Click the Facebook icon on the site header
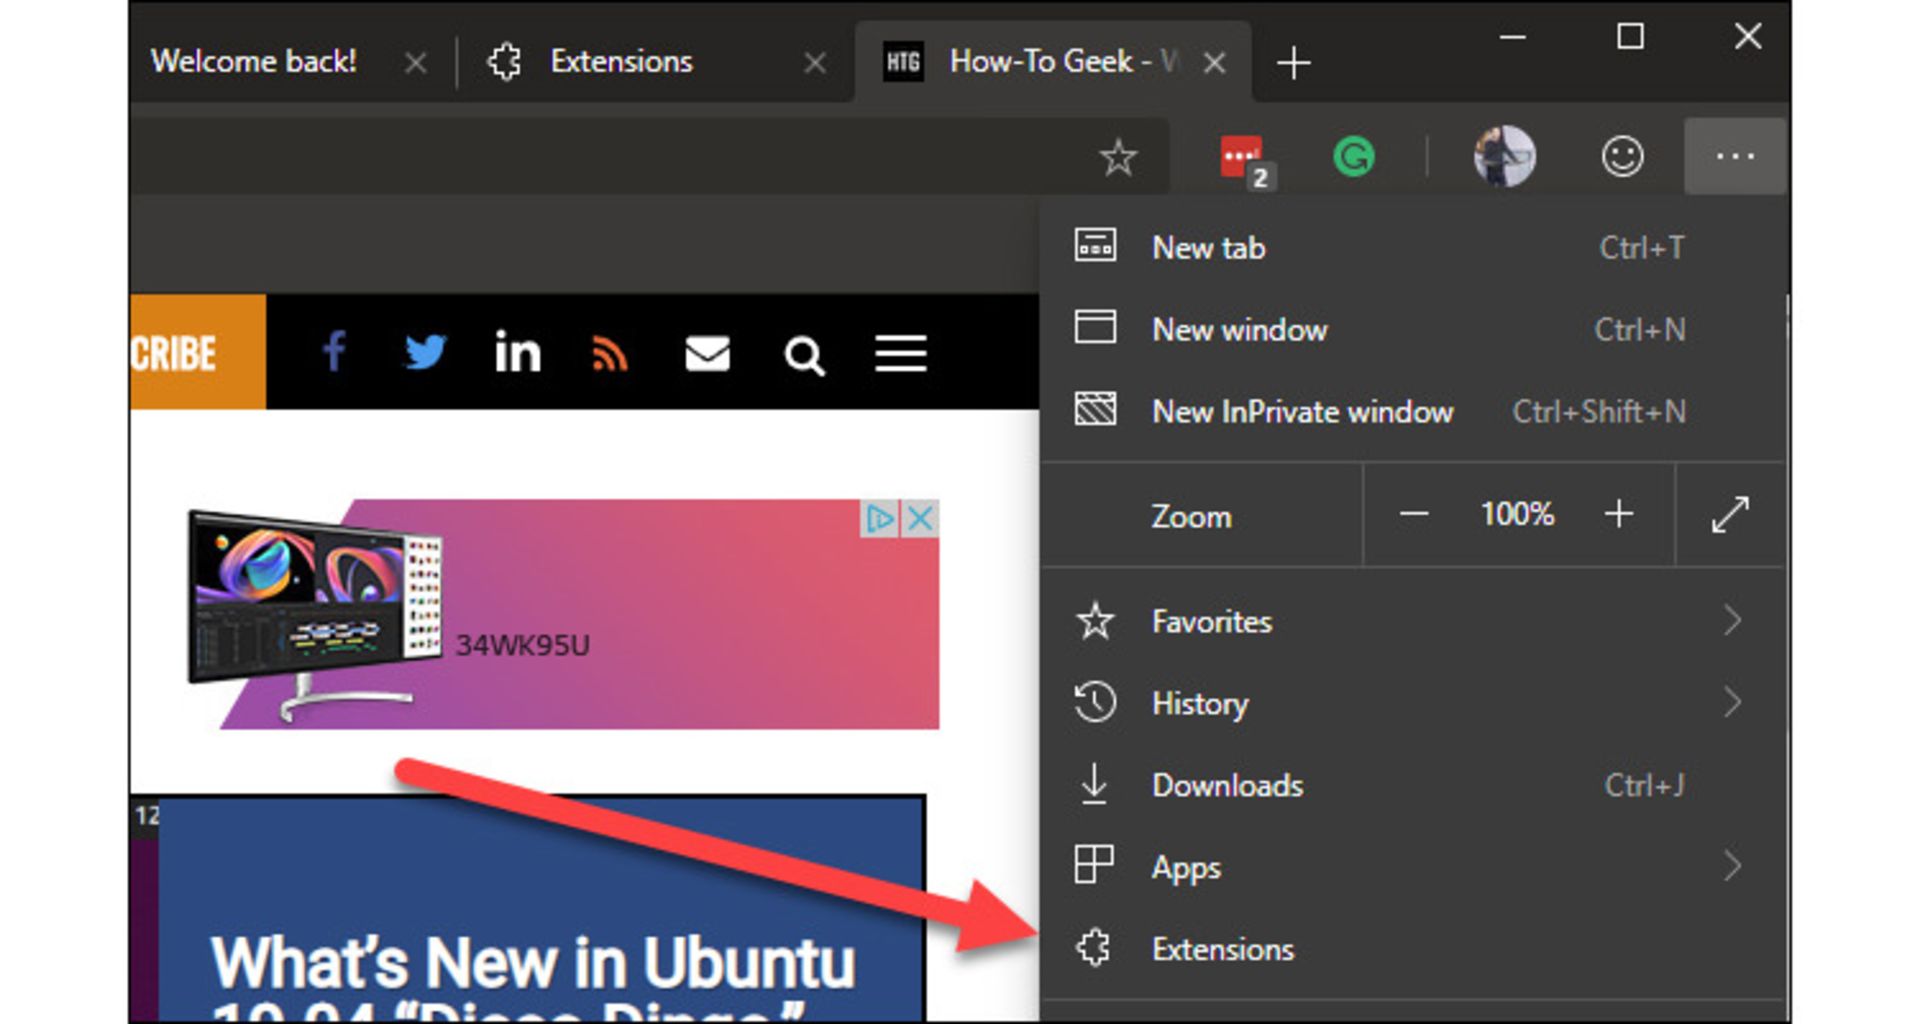This screenshot has height=1024, width=1920. (334, 352)
